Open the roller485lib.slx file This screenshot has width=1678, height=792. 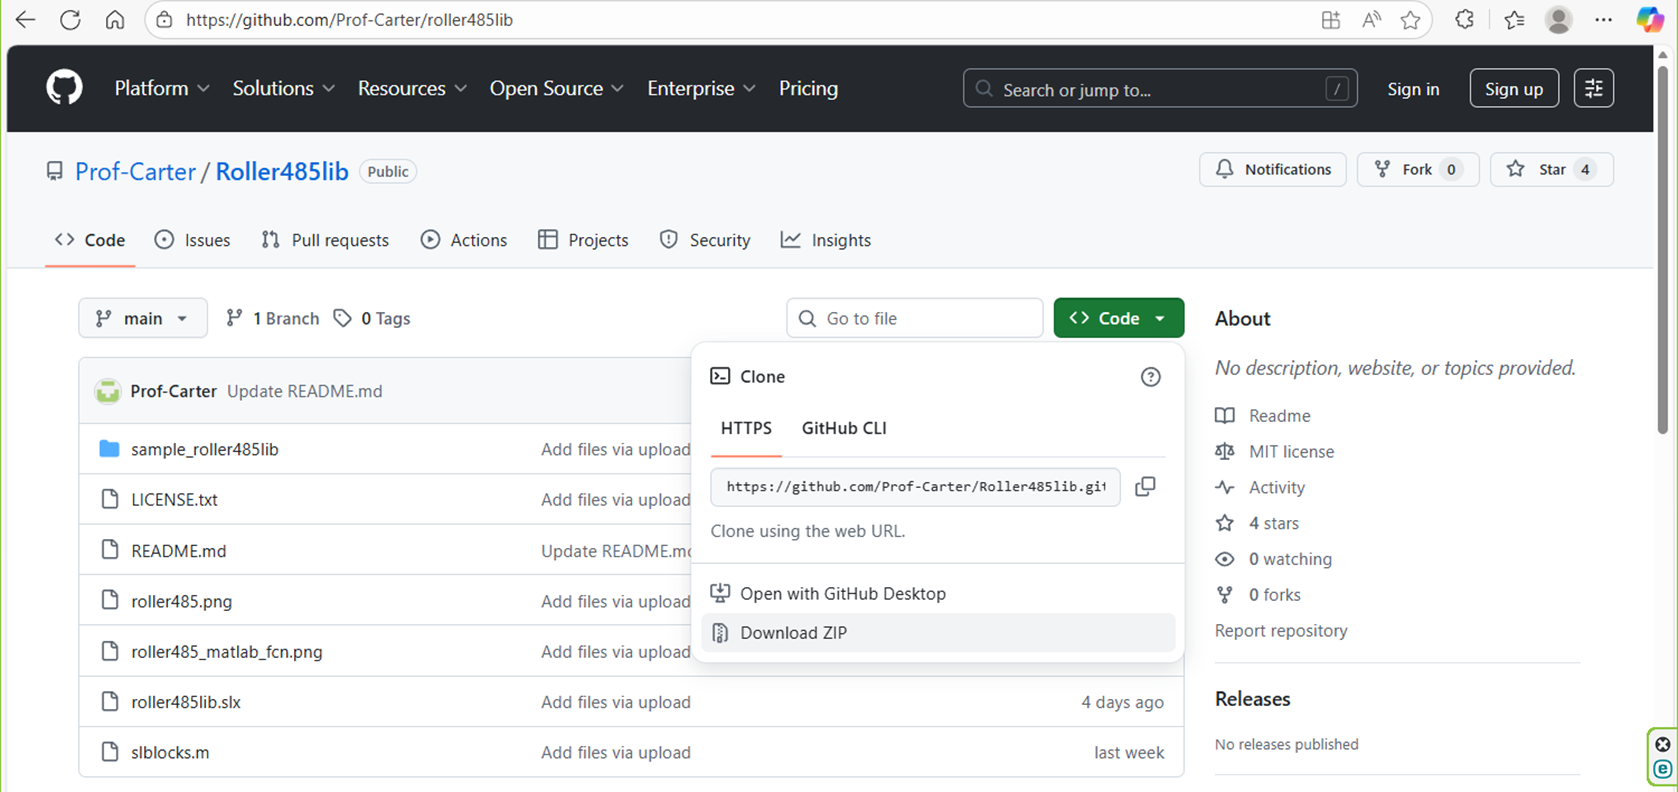coord(186,702)
